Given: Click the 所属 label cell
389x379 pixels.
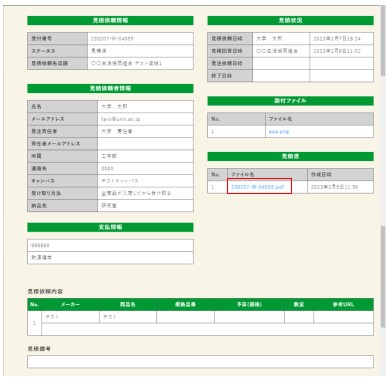Looking at the screenshot, I should pyautogui.click(x=63, y=156).
